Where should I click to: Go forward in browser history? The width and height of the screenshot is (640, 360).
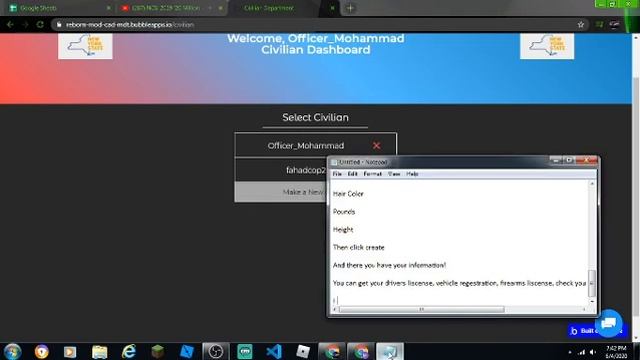coord(25,24)
